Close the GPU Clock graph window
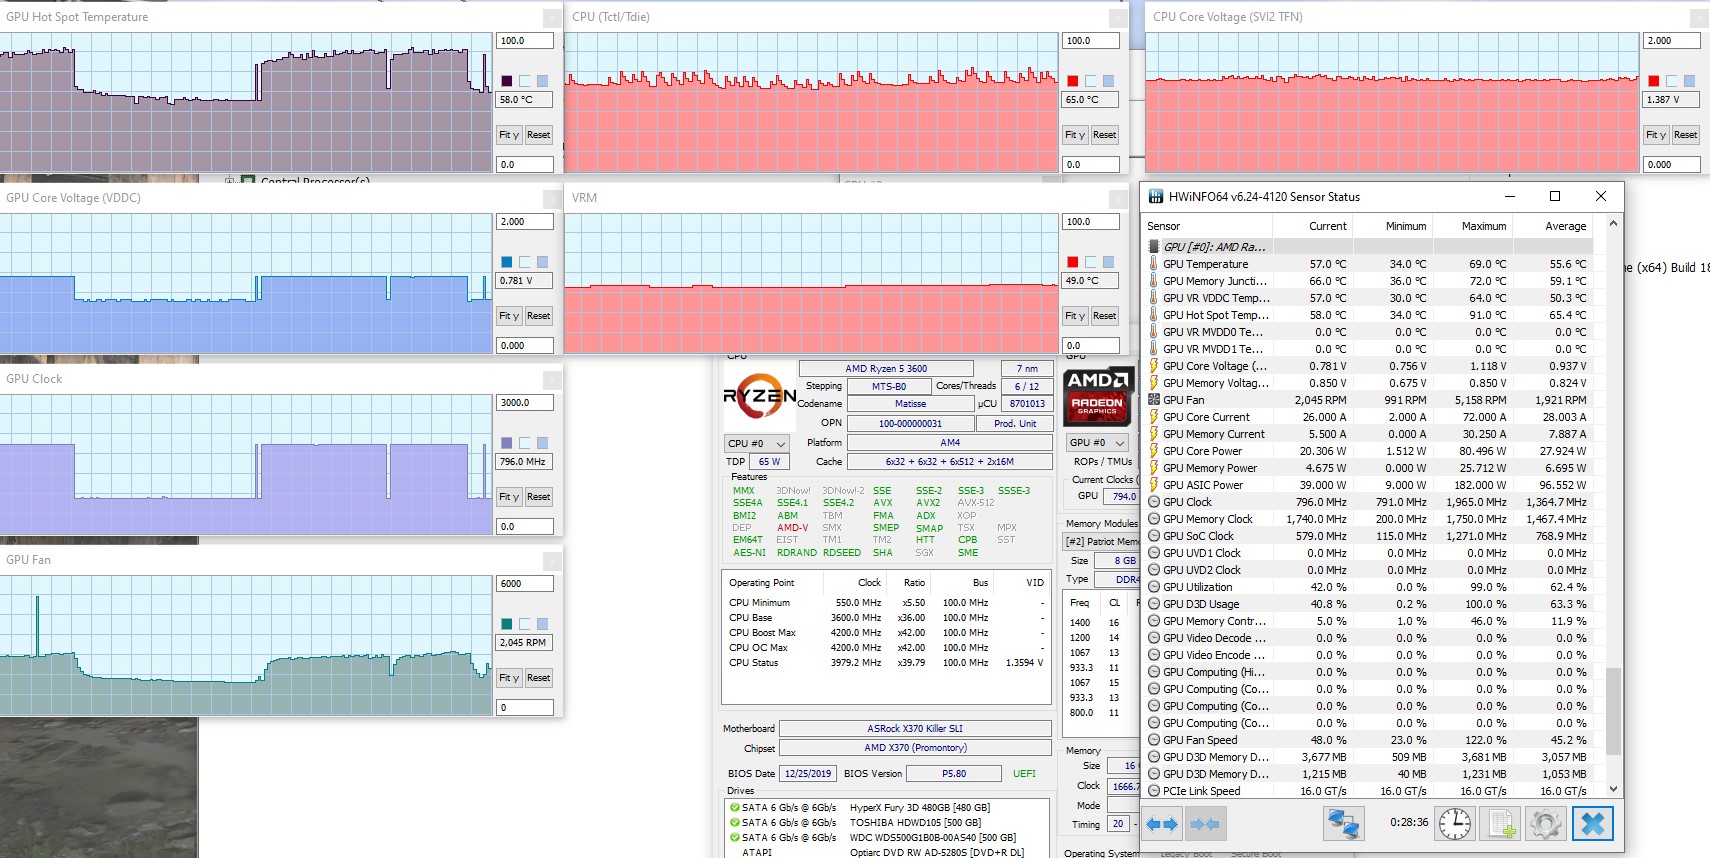The height and width of the screenshot is (858, 1710). [551, 380]
